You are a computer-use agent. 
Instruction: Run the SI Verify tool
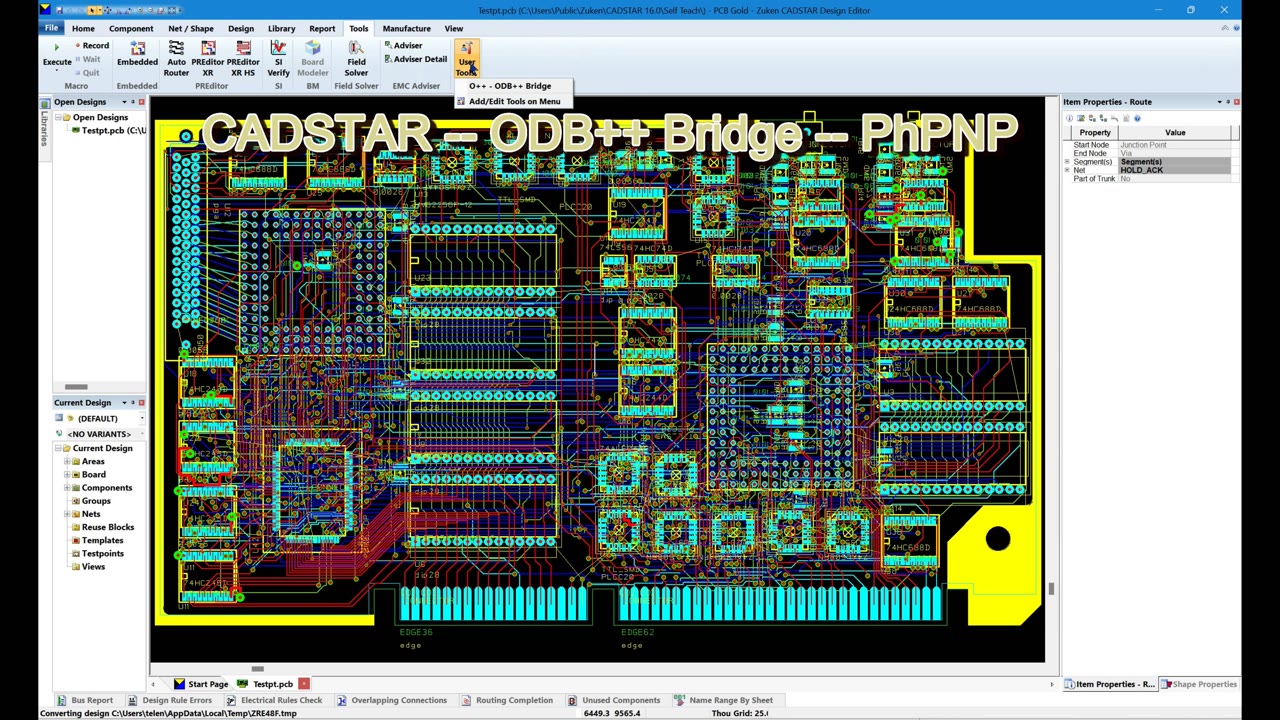tap(278, 59)
